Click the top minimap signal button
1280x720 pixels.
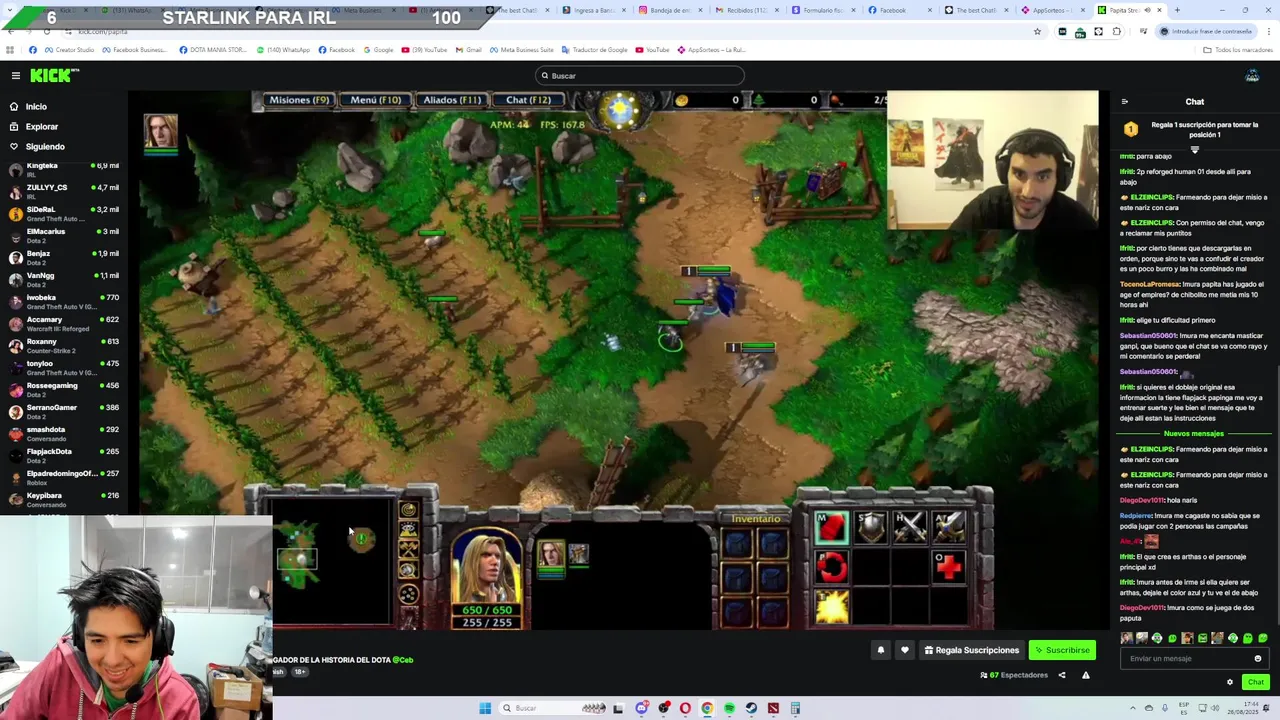pos(408,510)
